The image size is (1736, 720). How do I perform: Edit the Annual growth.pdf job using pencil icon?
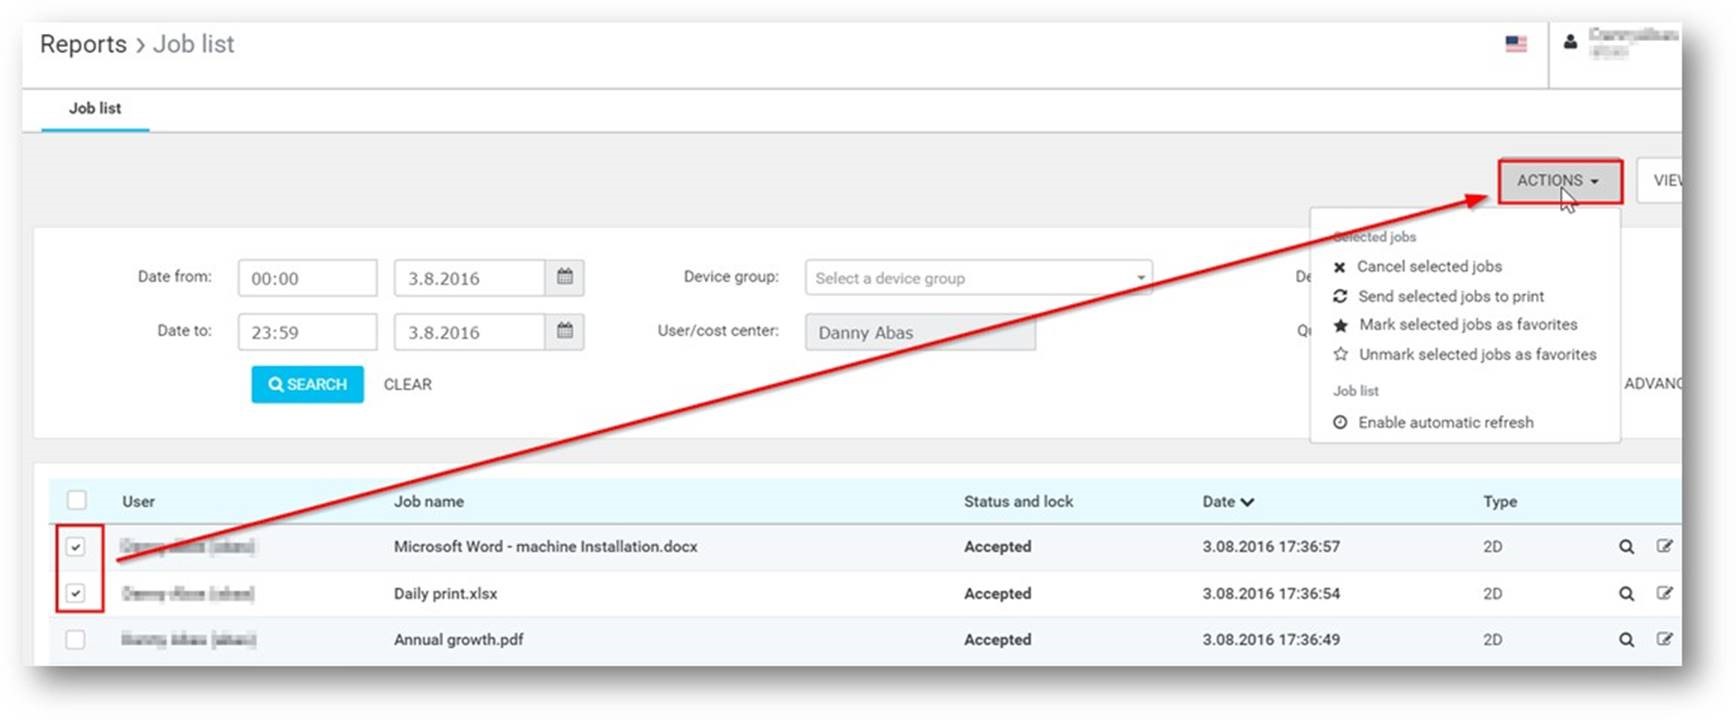[1664, 640]
